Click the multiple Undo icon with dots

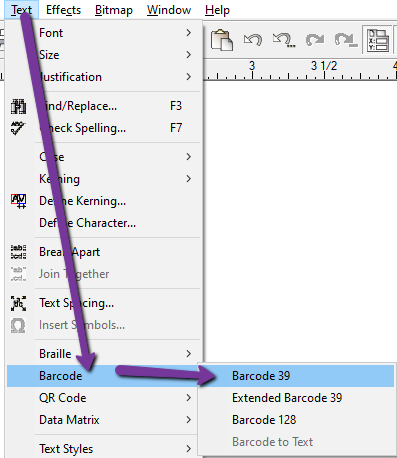pos(284,40)
